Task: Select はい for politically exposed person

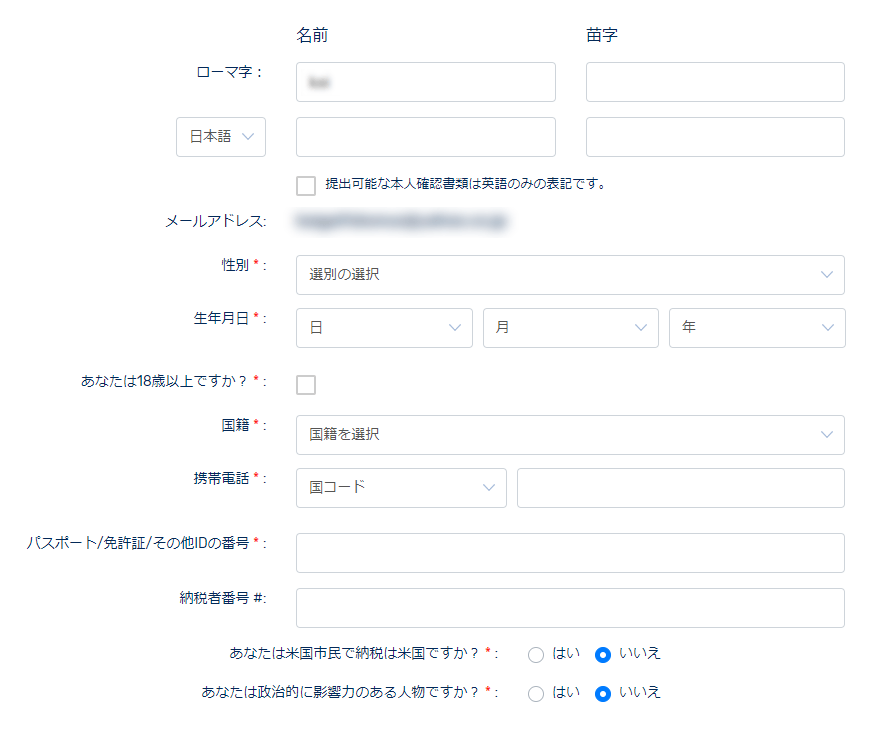Action: 536,693
